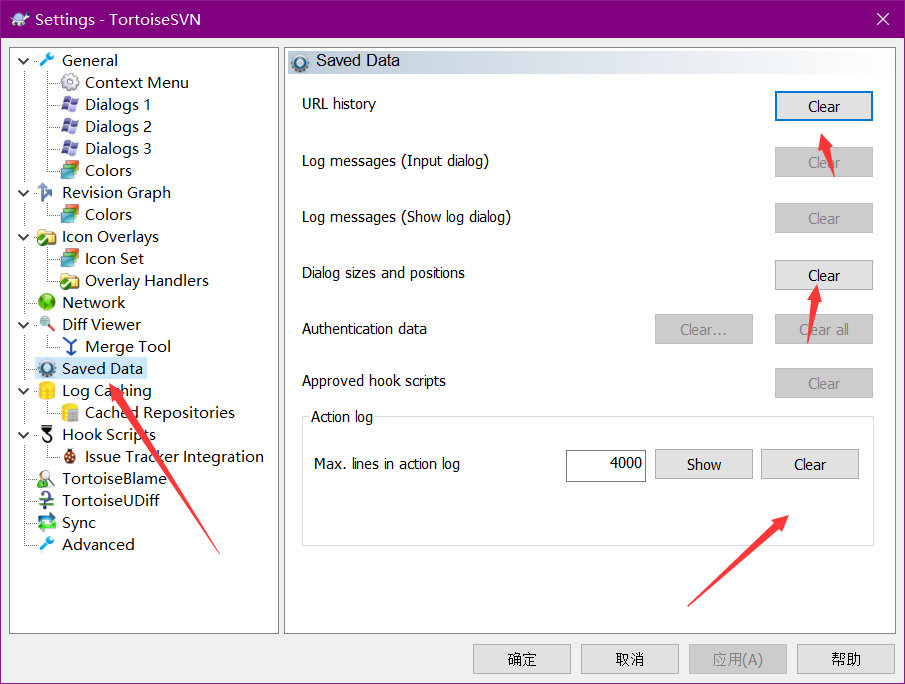This screenshot has height=684, width=905.
Task: Click Clear... for Authentication data
Action: coord(704,329)
